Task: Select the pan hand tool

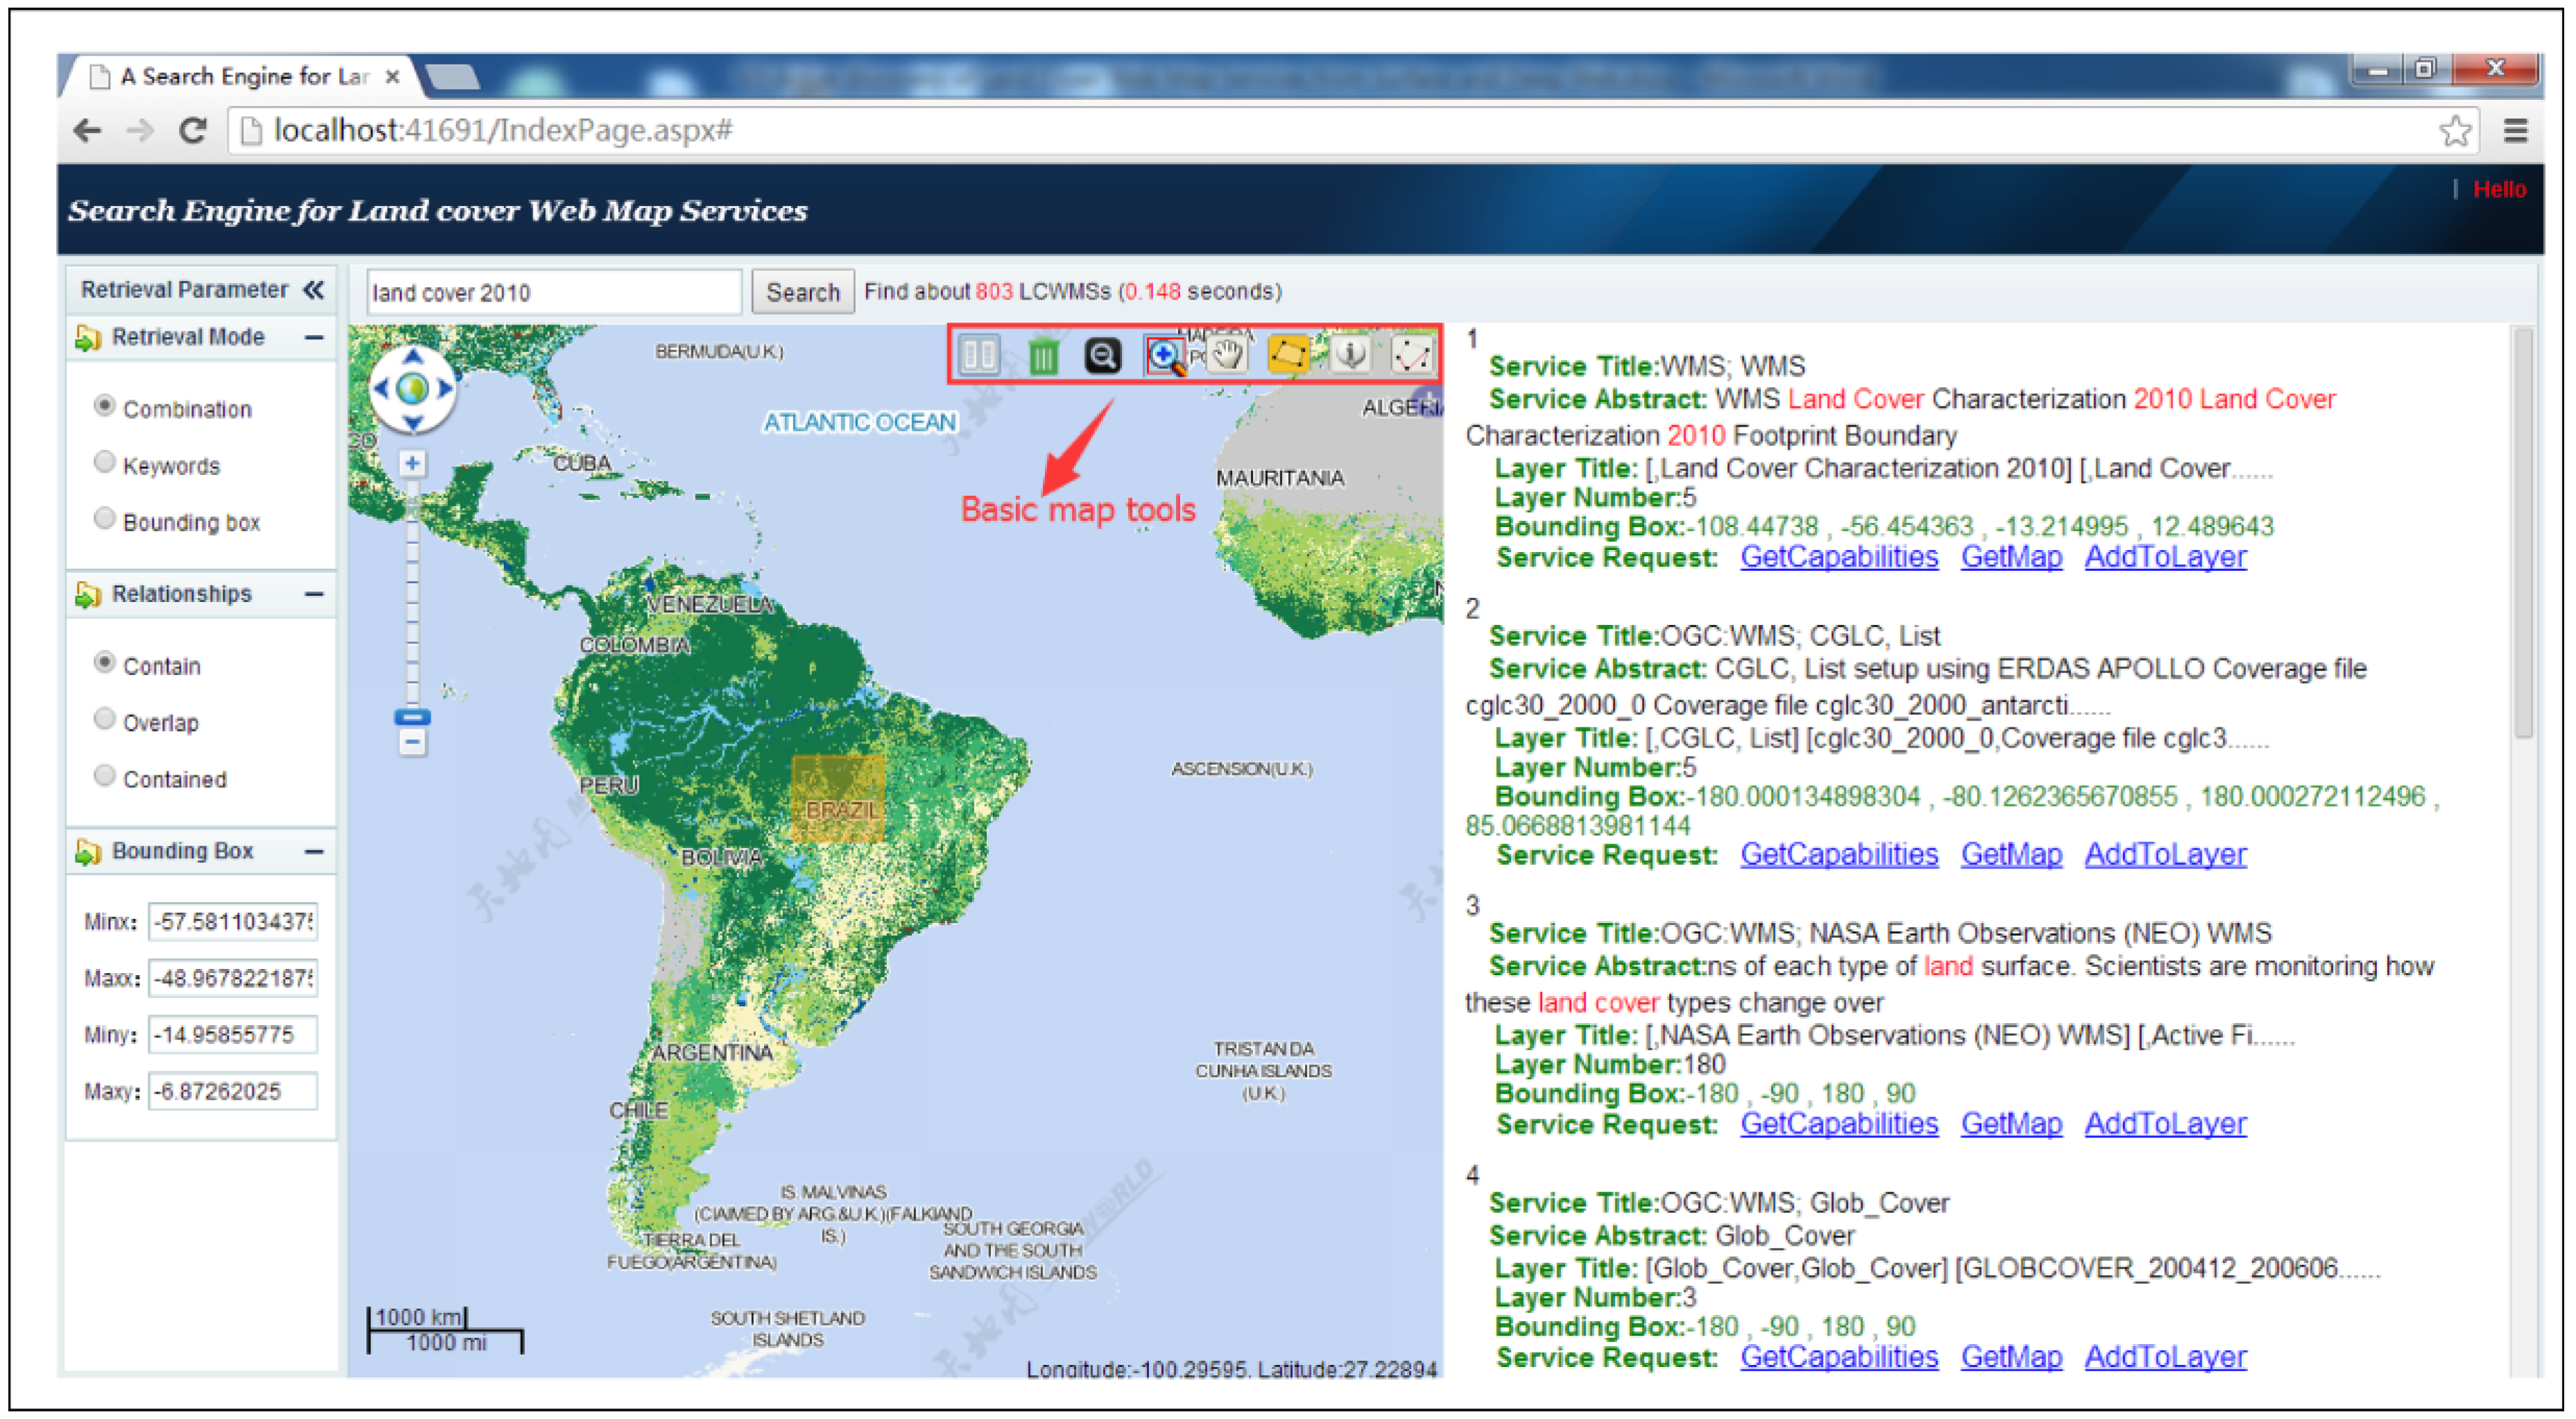Action: coord(1227,355)
